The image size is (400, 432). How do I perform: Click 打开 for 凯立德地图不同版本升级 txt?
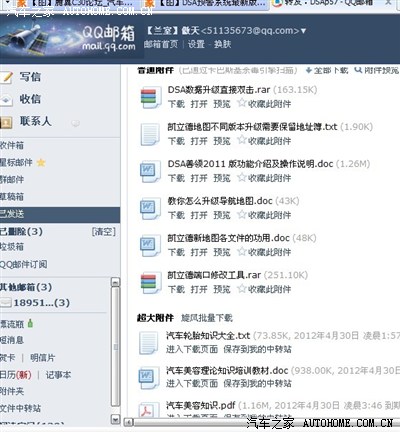point(199,141)
